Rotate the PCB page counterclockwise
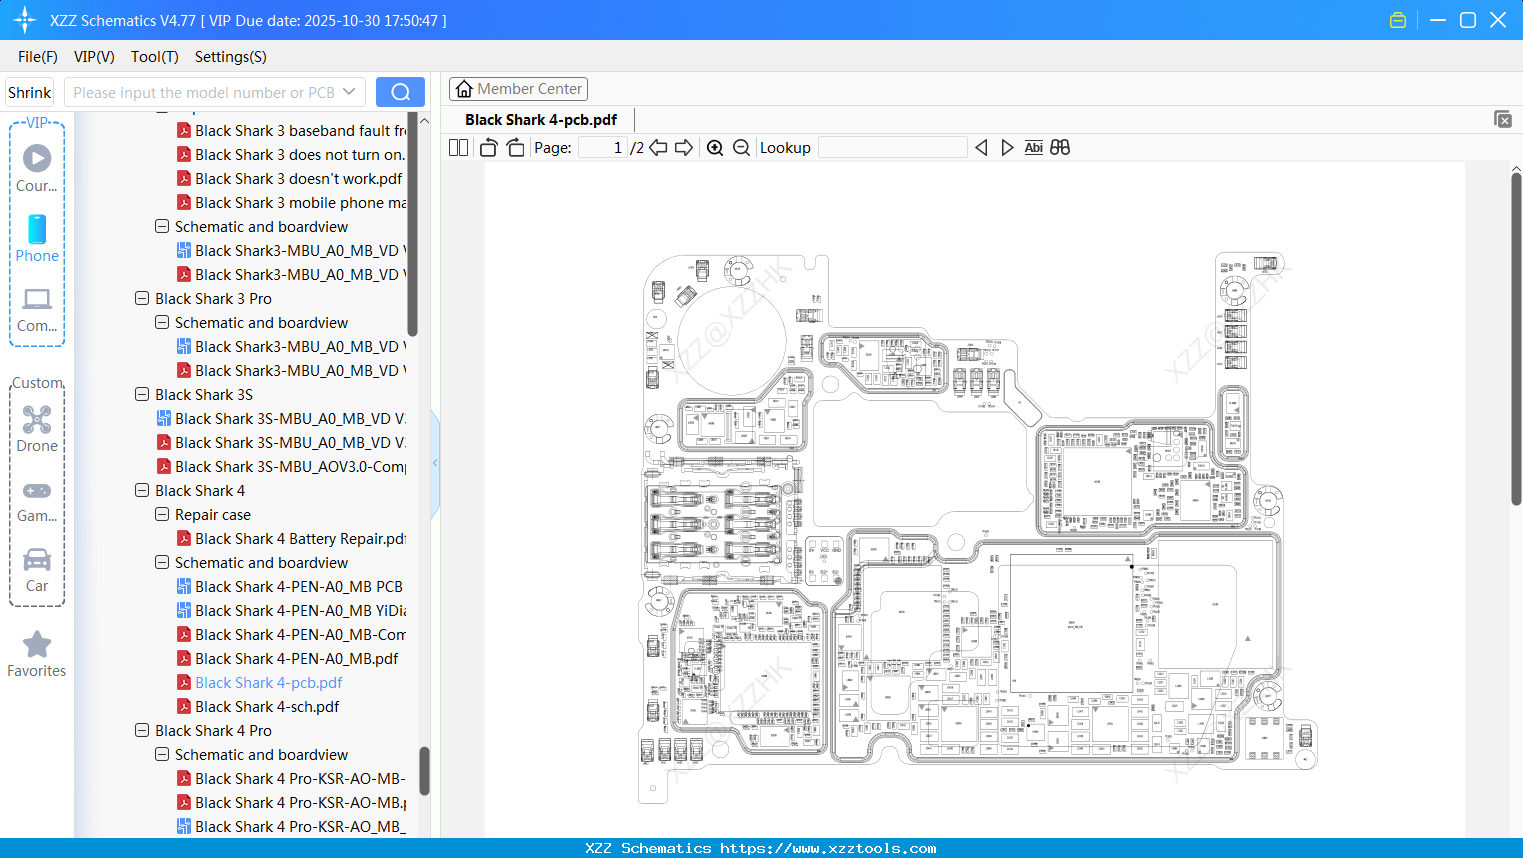 point(487,147)
